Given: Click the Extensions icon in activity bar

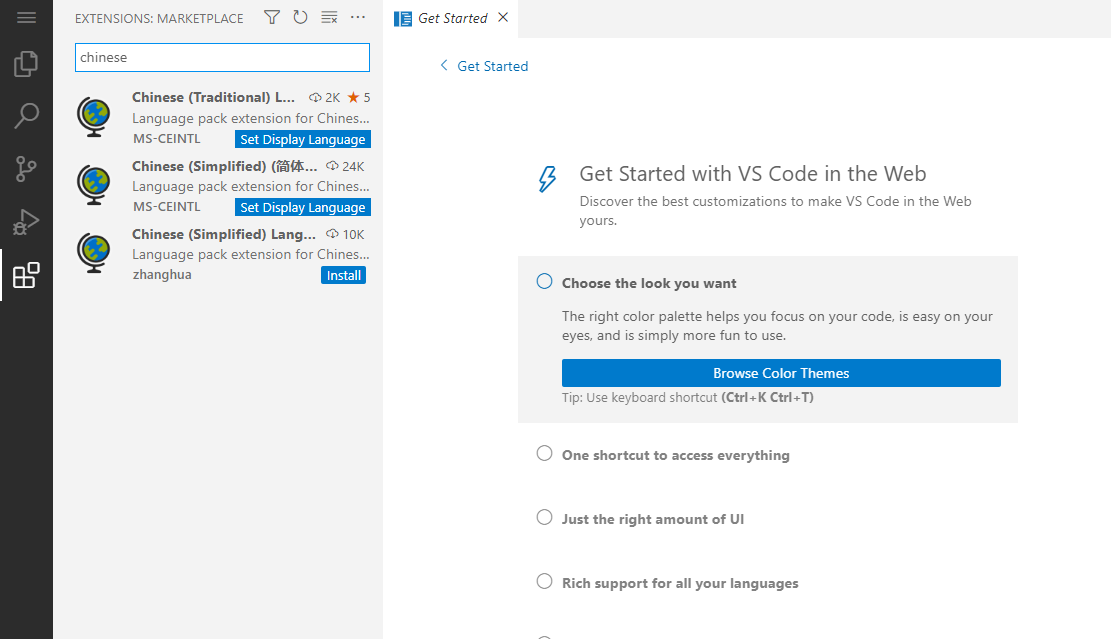Looking at the screenshot, I should point(26,275).
